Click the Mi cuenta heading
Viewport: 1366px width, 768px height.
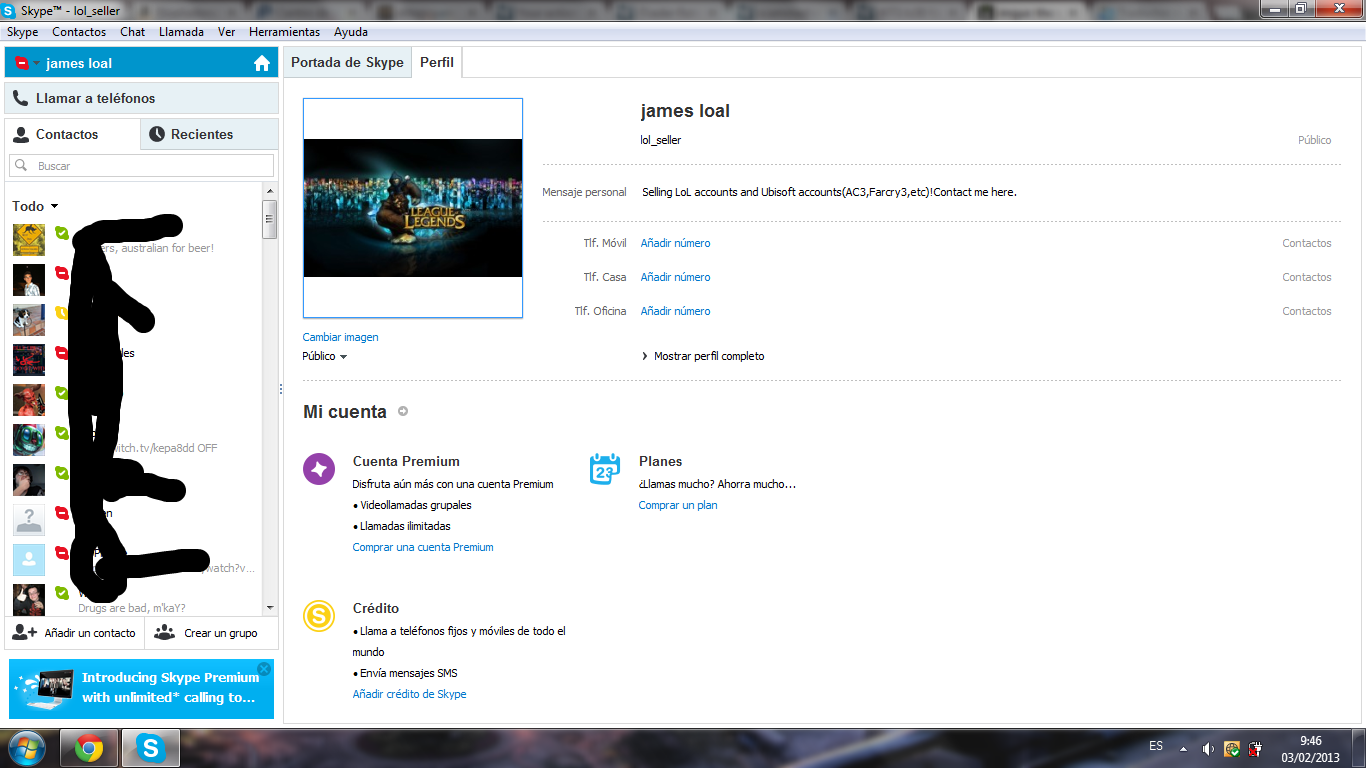click(345, 411)
